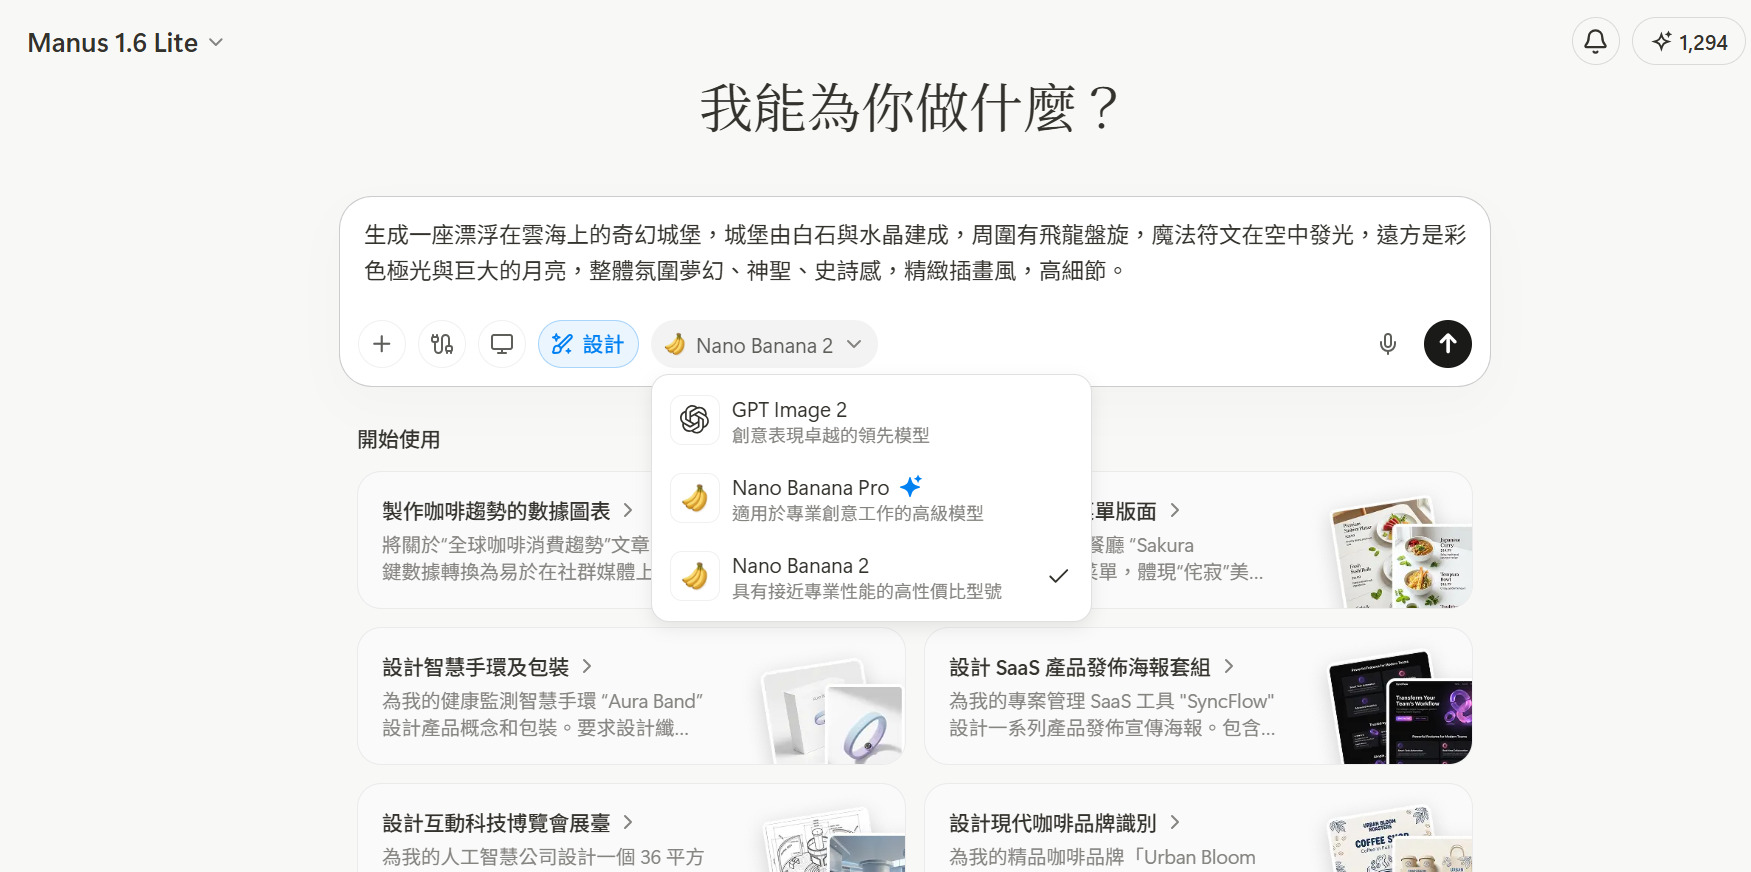Open the 設計智慧手環及包裝 suggestion
Screen dimensions: 1751x872
631,696
